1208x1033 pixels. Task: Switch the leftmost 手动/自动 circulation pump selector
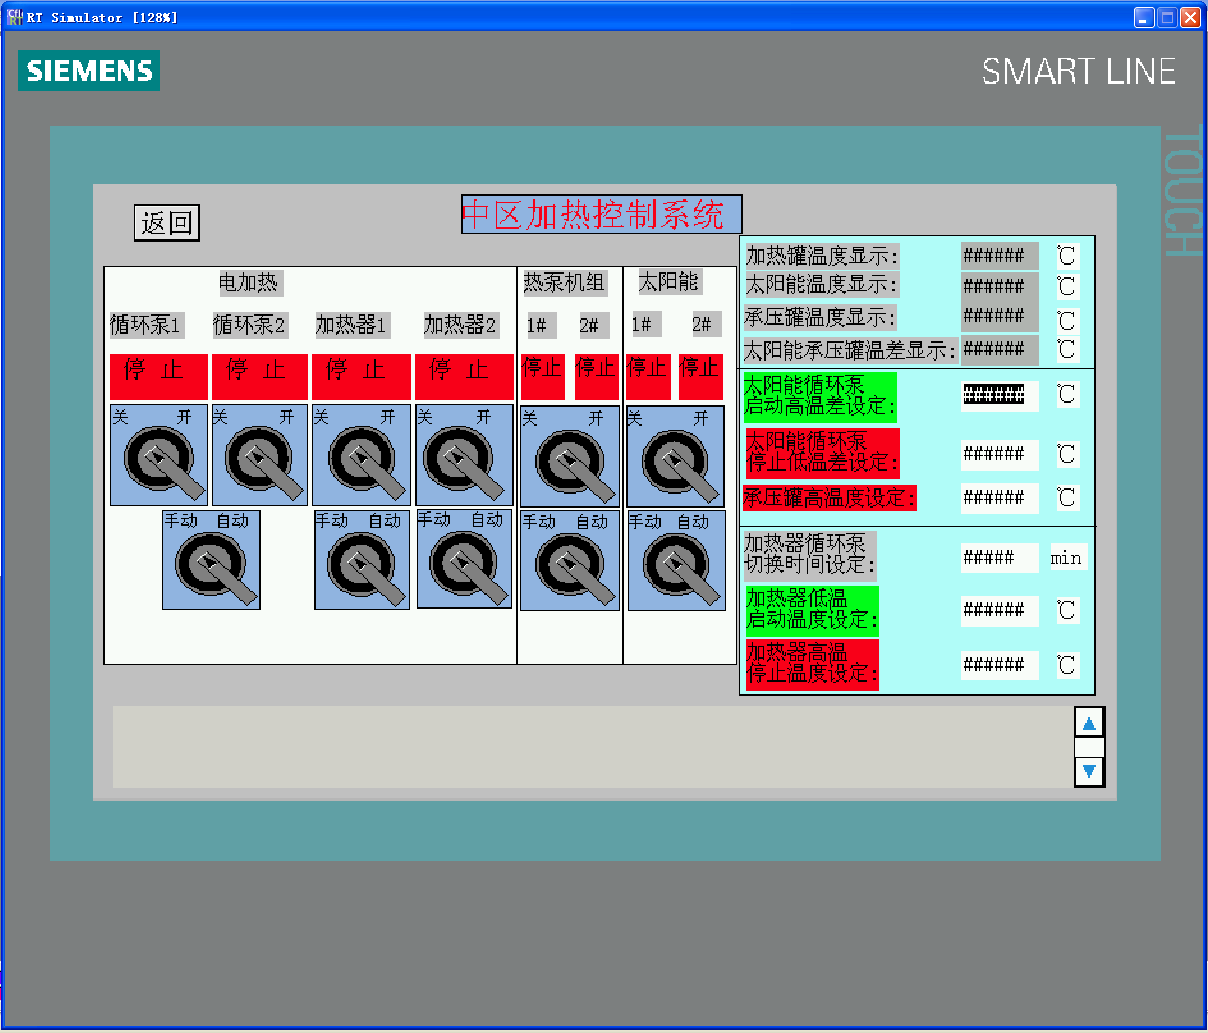[211, 560]
